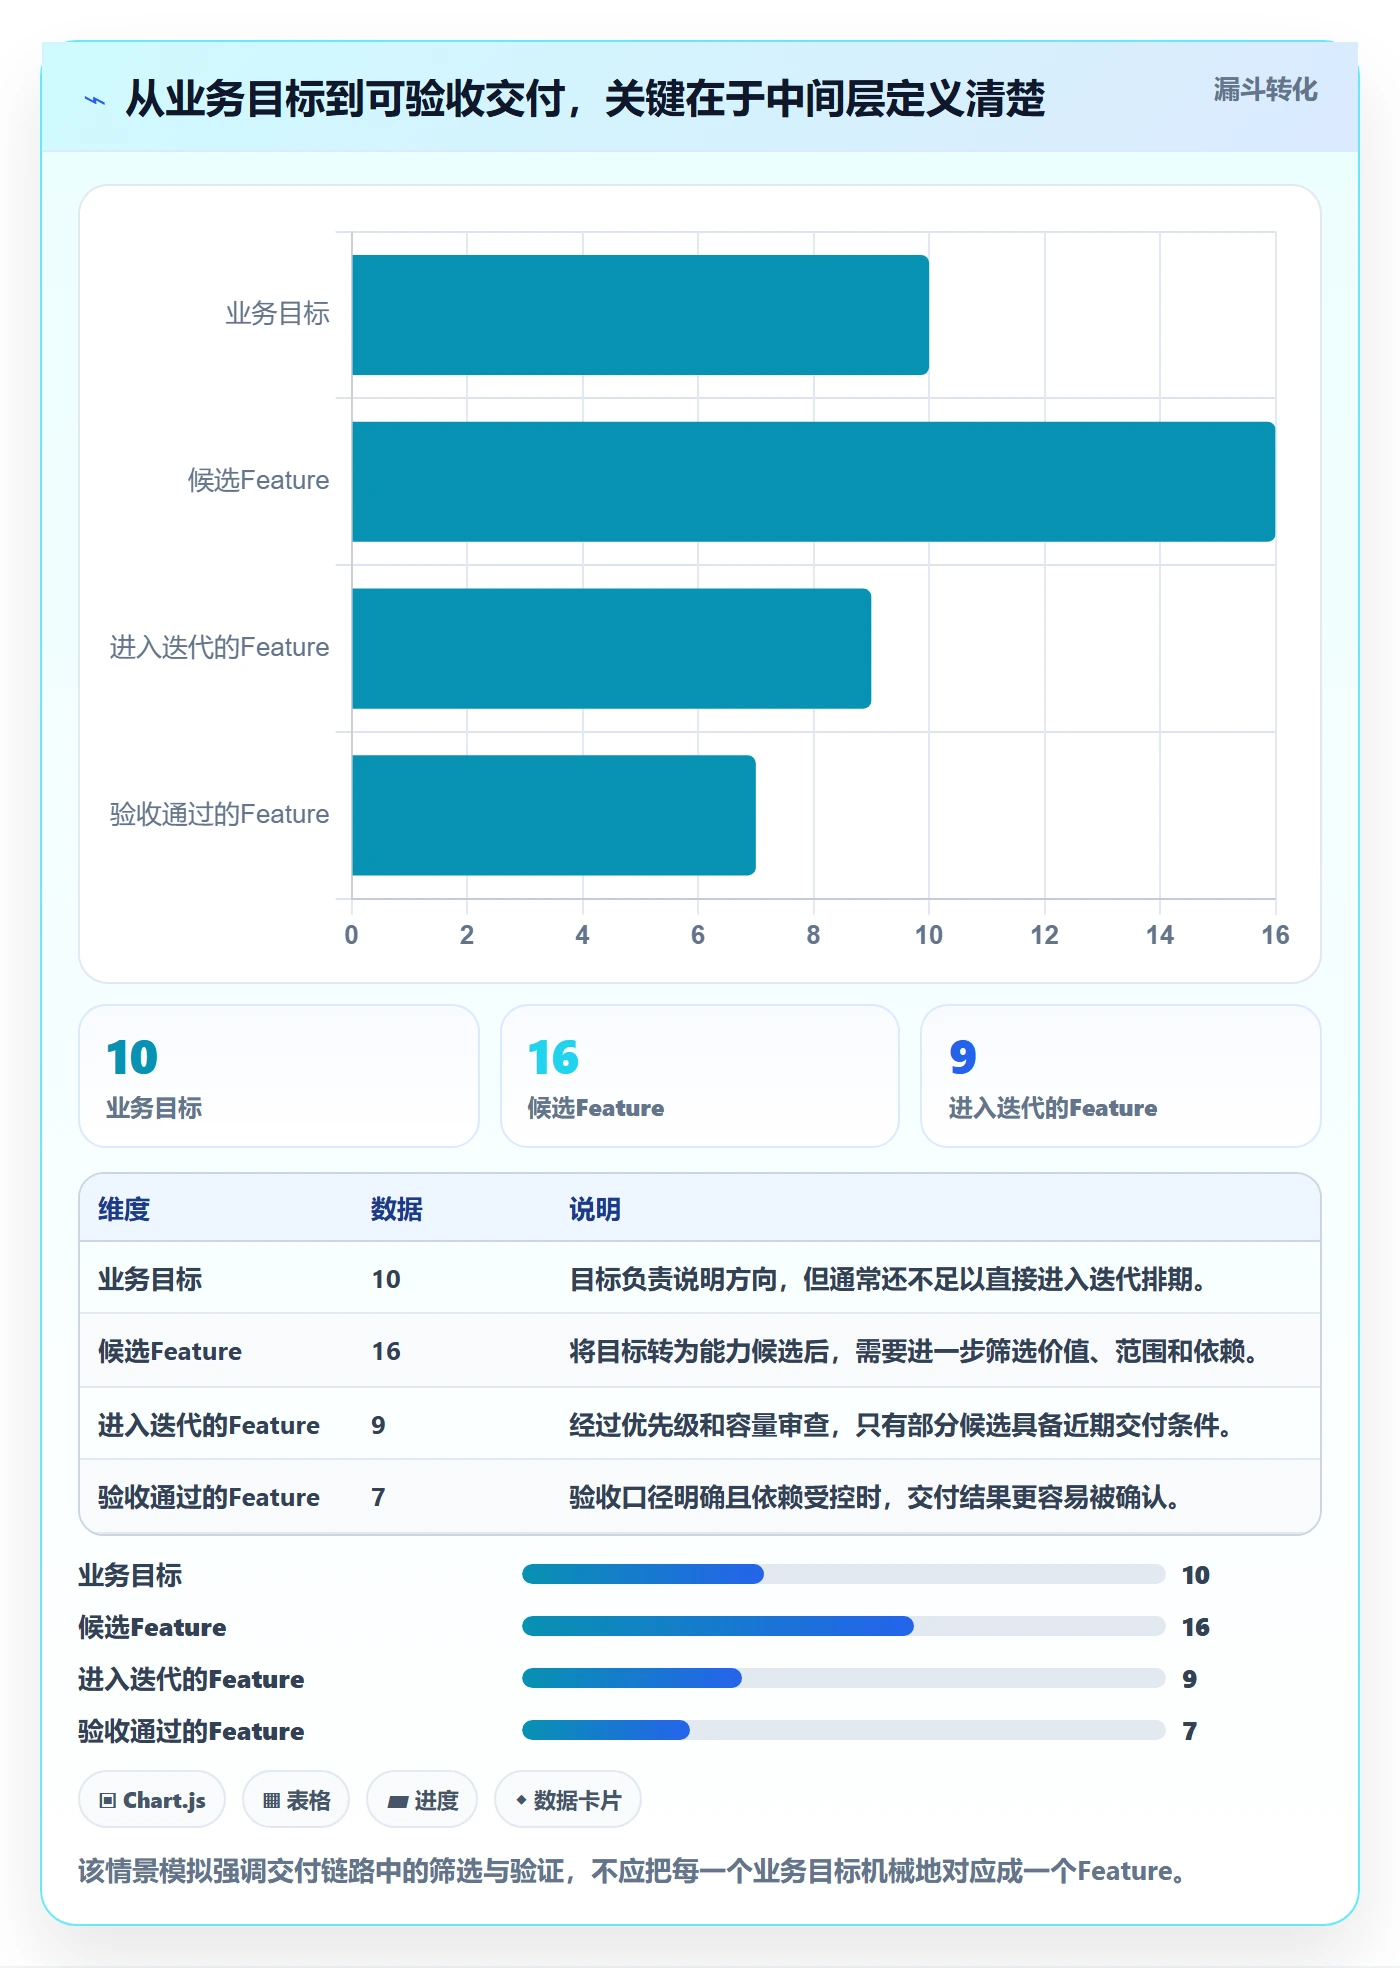This screenshot has height=1968, width=1400.
Task: Click the stat card showing 10 业务目标
Action: click(279, 1076)
